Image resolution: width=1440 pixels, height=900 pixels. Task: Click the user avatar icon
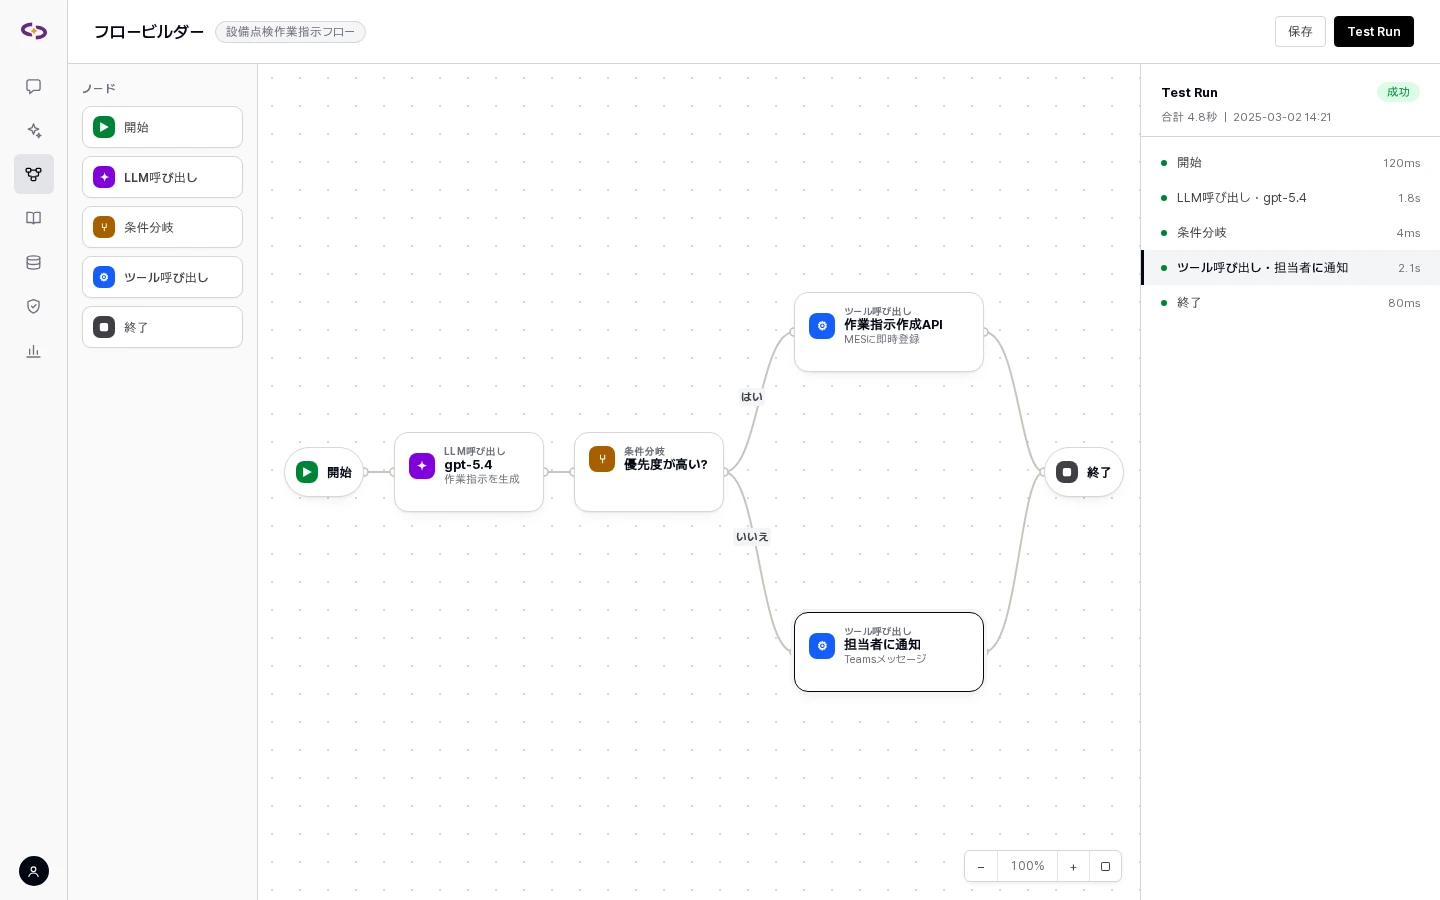(x=34, y=871)
